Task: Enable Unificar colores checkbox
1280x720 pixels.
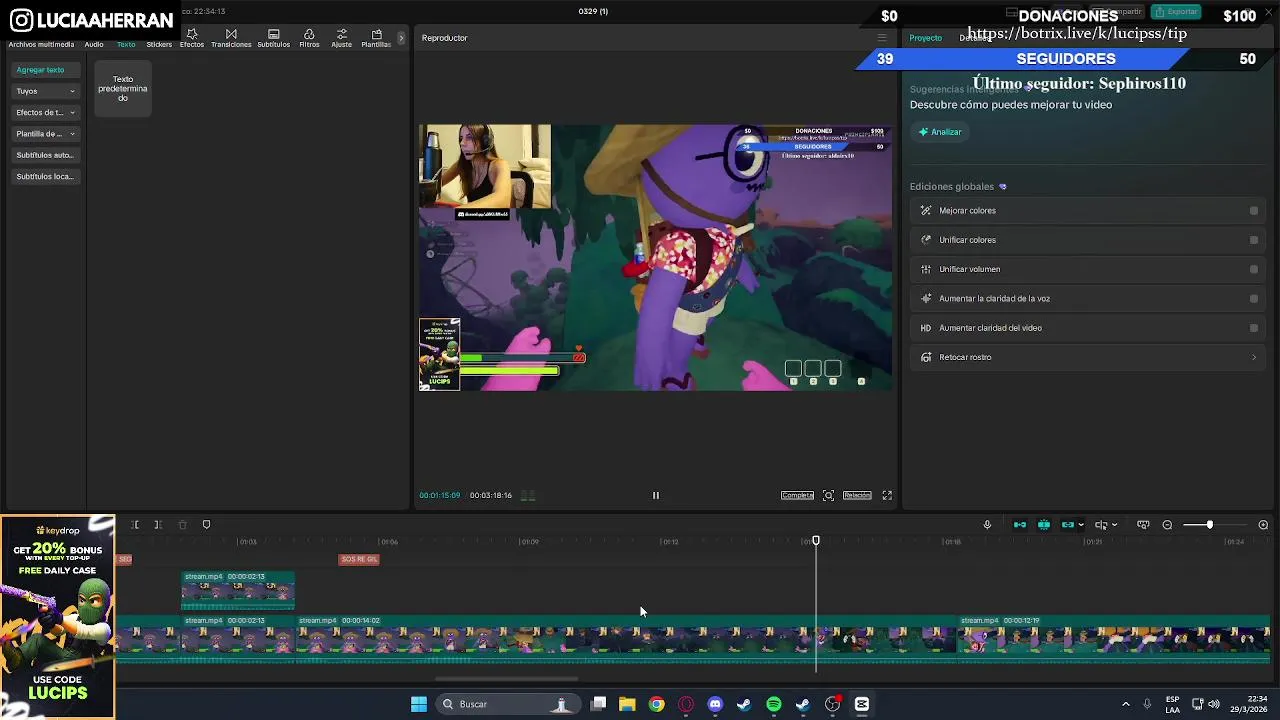Action: coord(1254,240)
